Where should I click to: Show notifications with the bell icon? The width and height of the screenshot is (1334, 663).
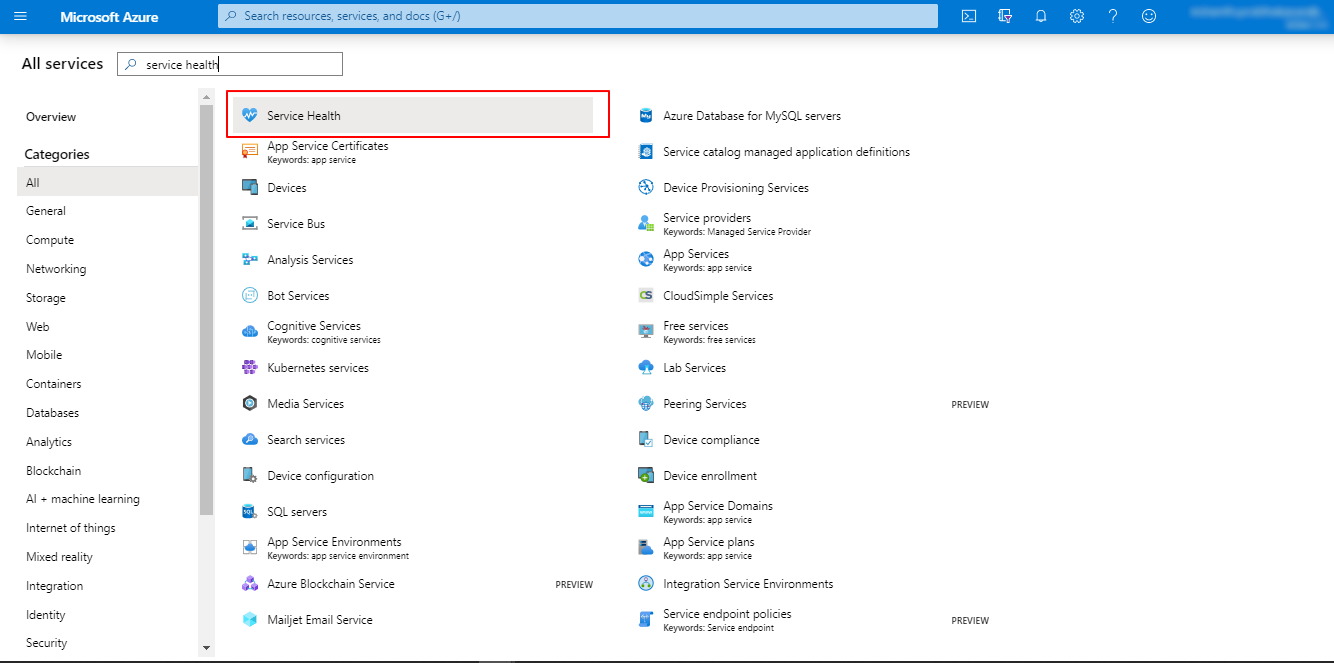[x=1041, y=16]
